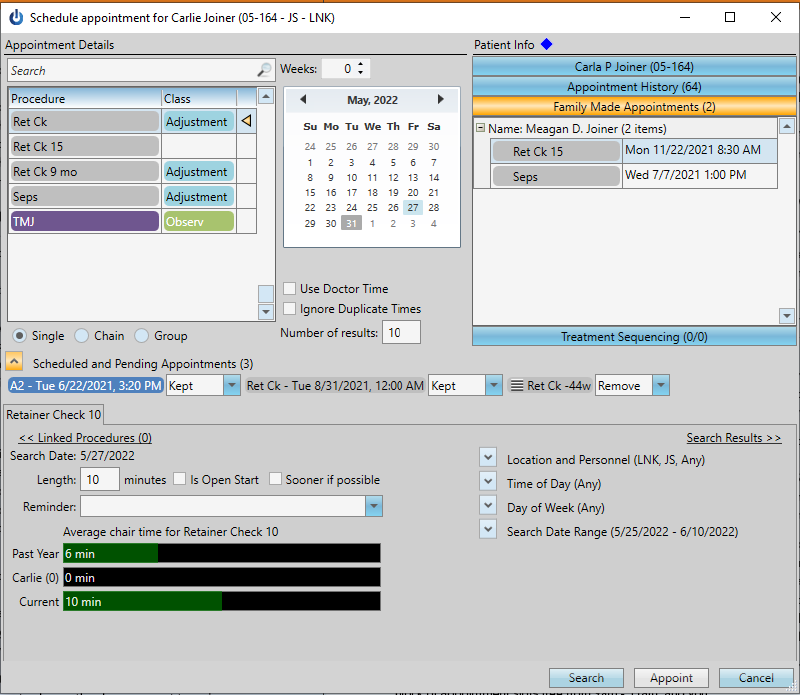Switch to the Appointment History (64) tab

(633, 86)
